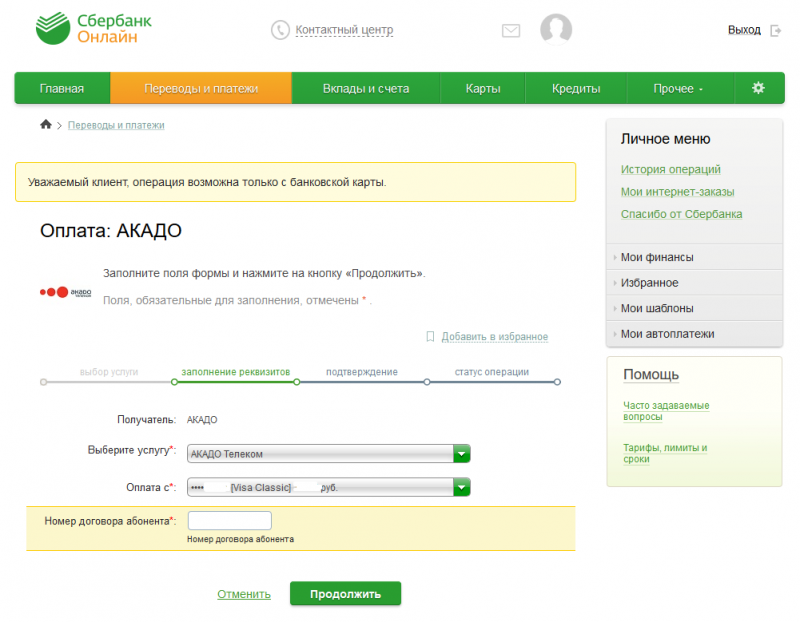800x622 pixels.
Task: Go to the Вклады и счета tab
Action: 366,88
